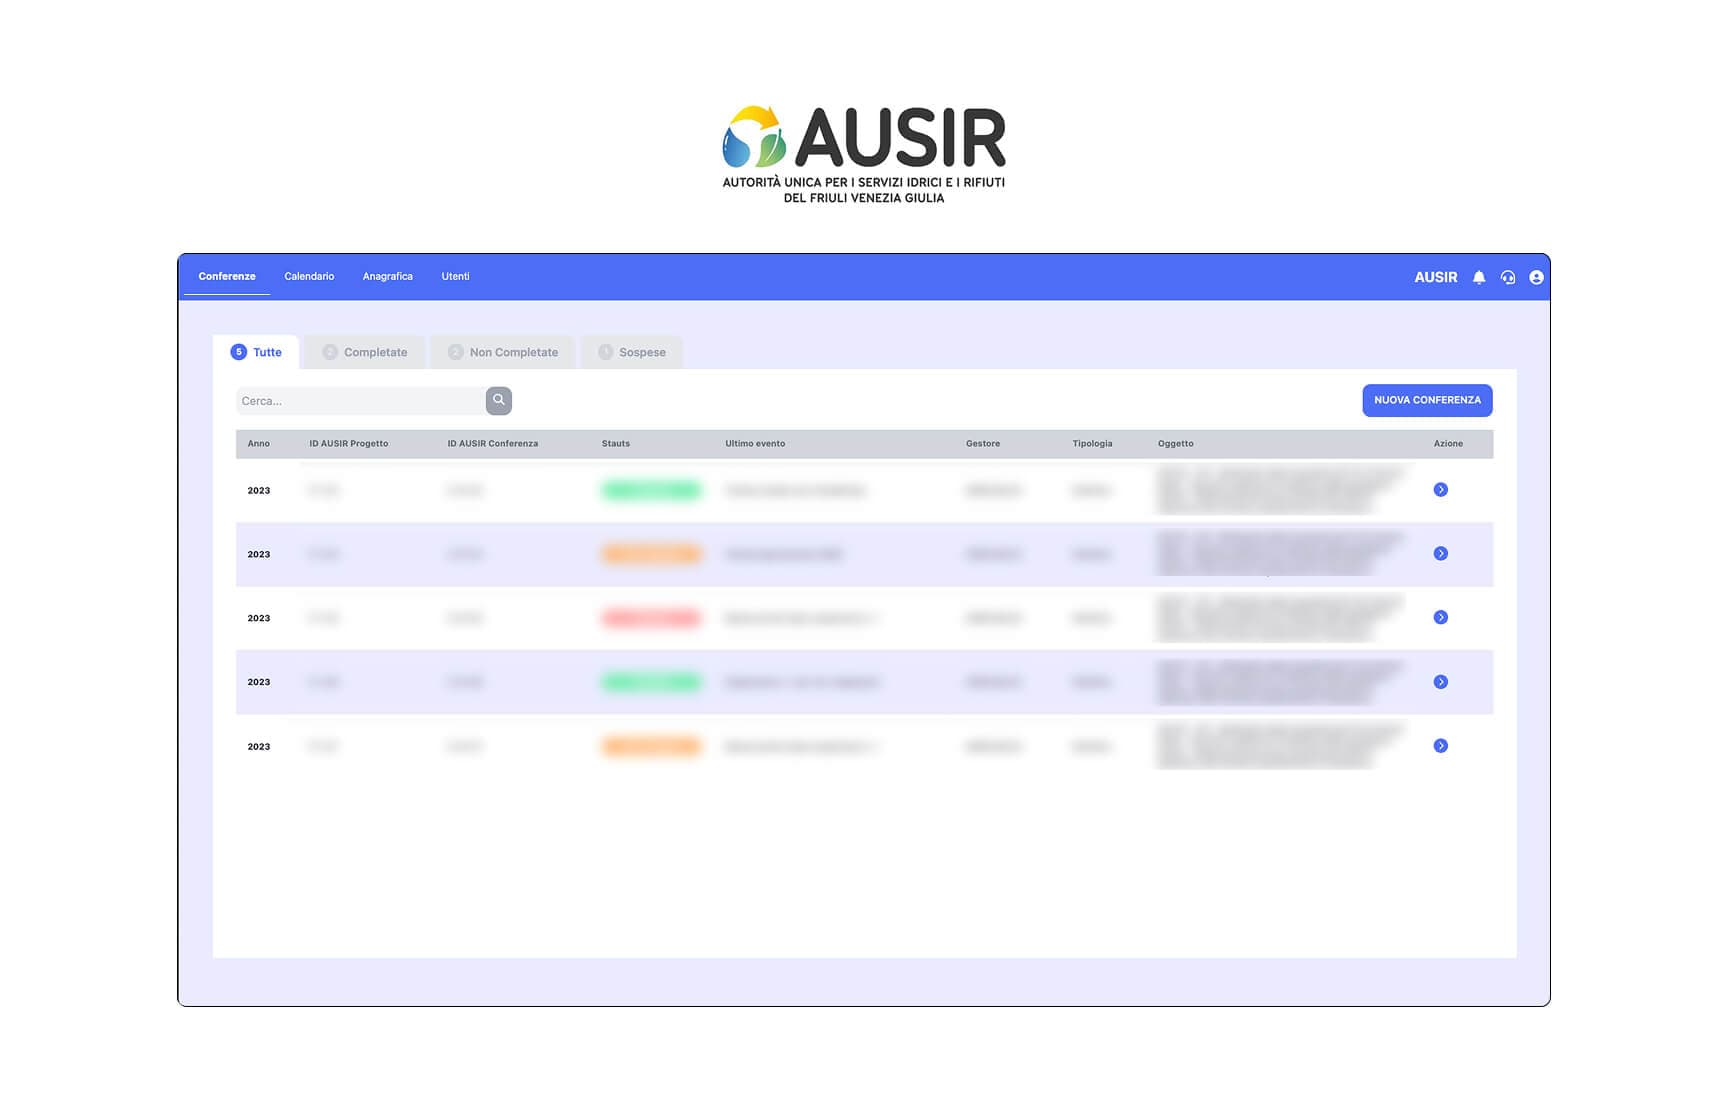Open the Utenti menu
This screenshot has height=1117, width=1728.
click(x=455, y=276)
